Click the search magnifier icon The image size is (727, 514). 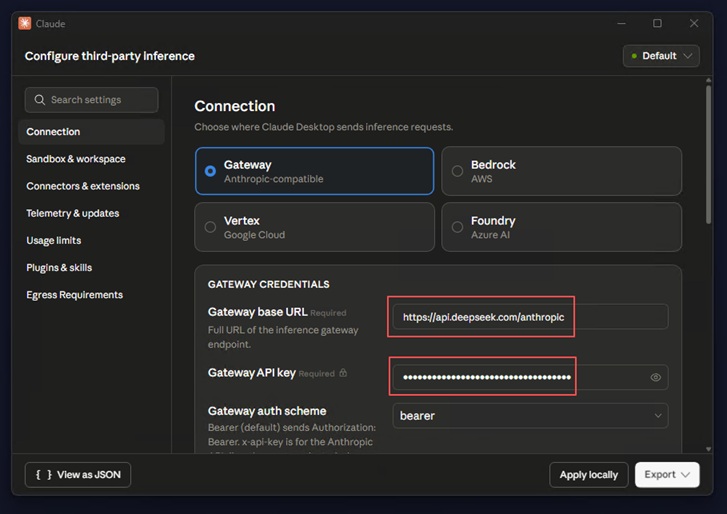[x=40, y=100]
